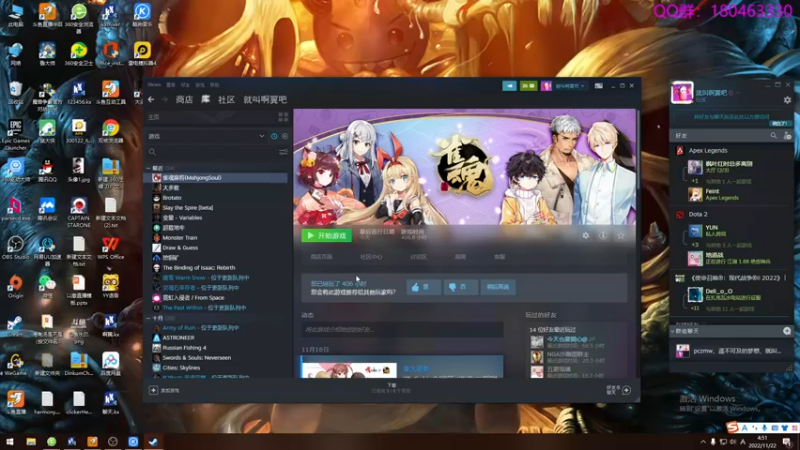This screenshot has height=450, width=800.
Task: Collapse the October games section
Action: click(x=148, y=318)
